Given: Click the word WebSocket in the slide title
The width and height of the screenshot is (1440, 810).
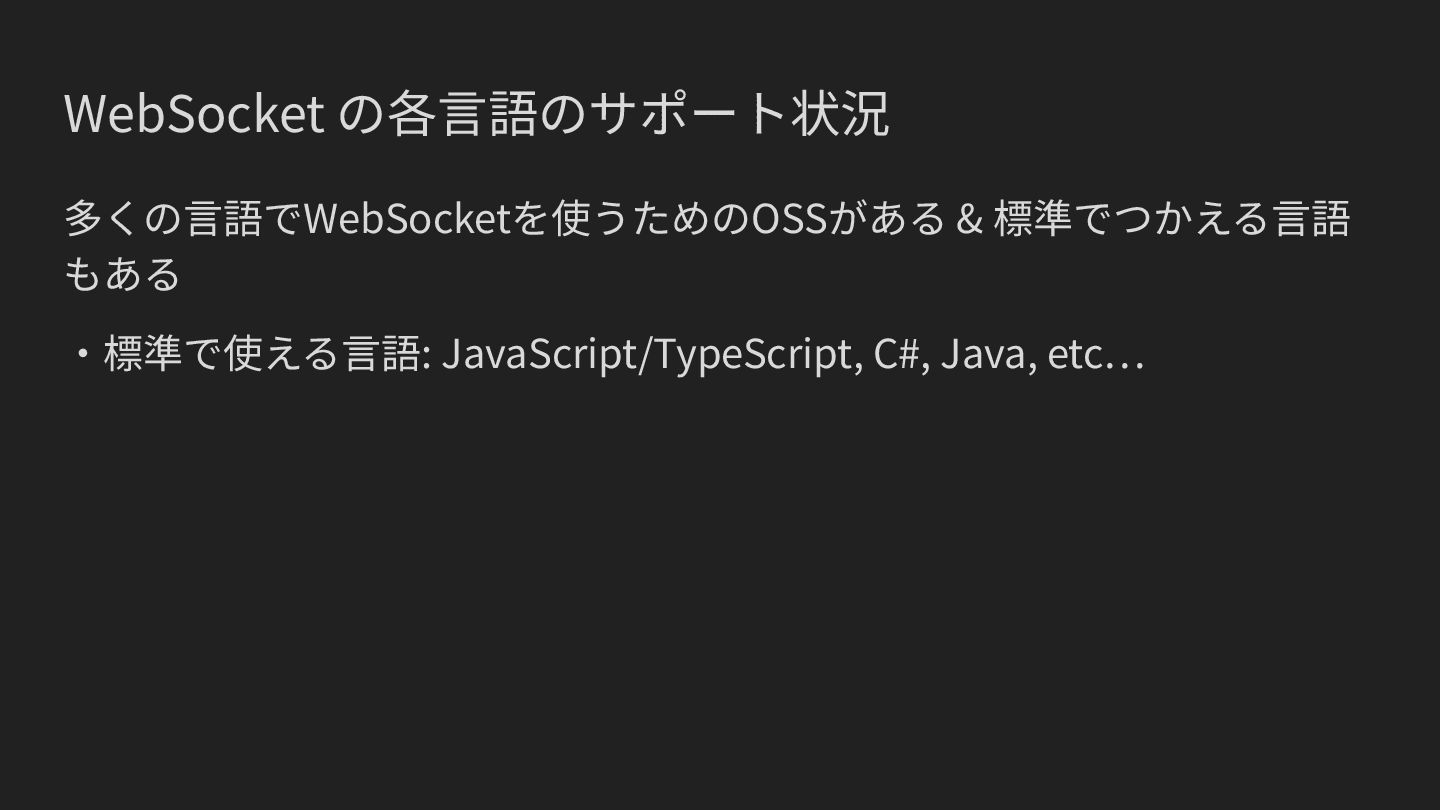Looking at the screenshot, I should click(194, 114).
